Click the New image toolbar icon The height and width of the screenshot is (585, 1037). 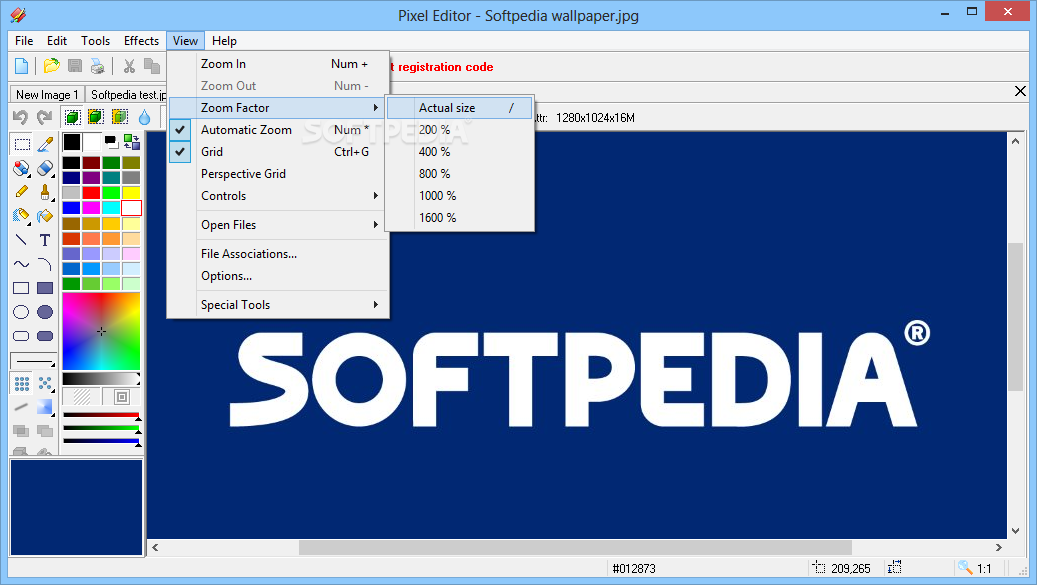pos(21,66)
